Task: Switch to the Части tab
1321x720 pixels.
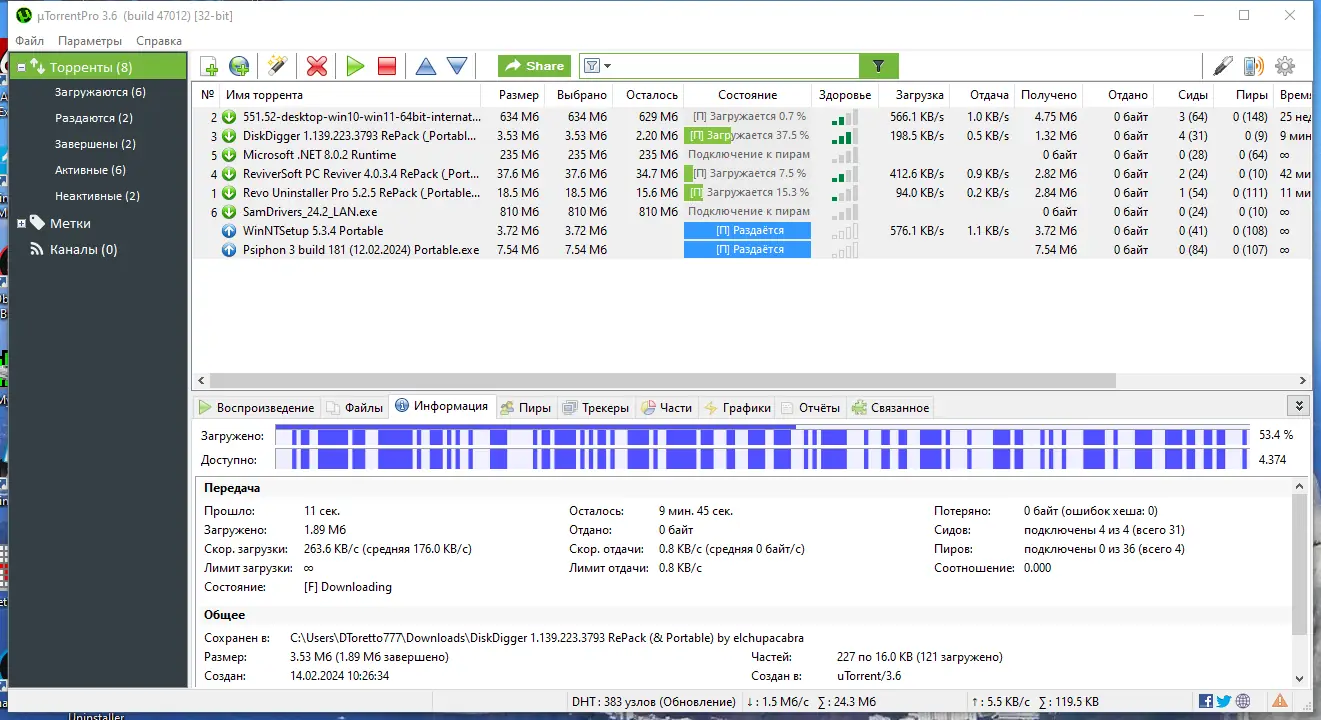Action: tap(666, 407)
